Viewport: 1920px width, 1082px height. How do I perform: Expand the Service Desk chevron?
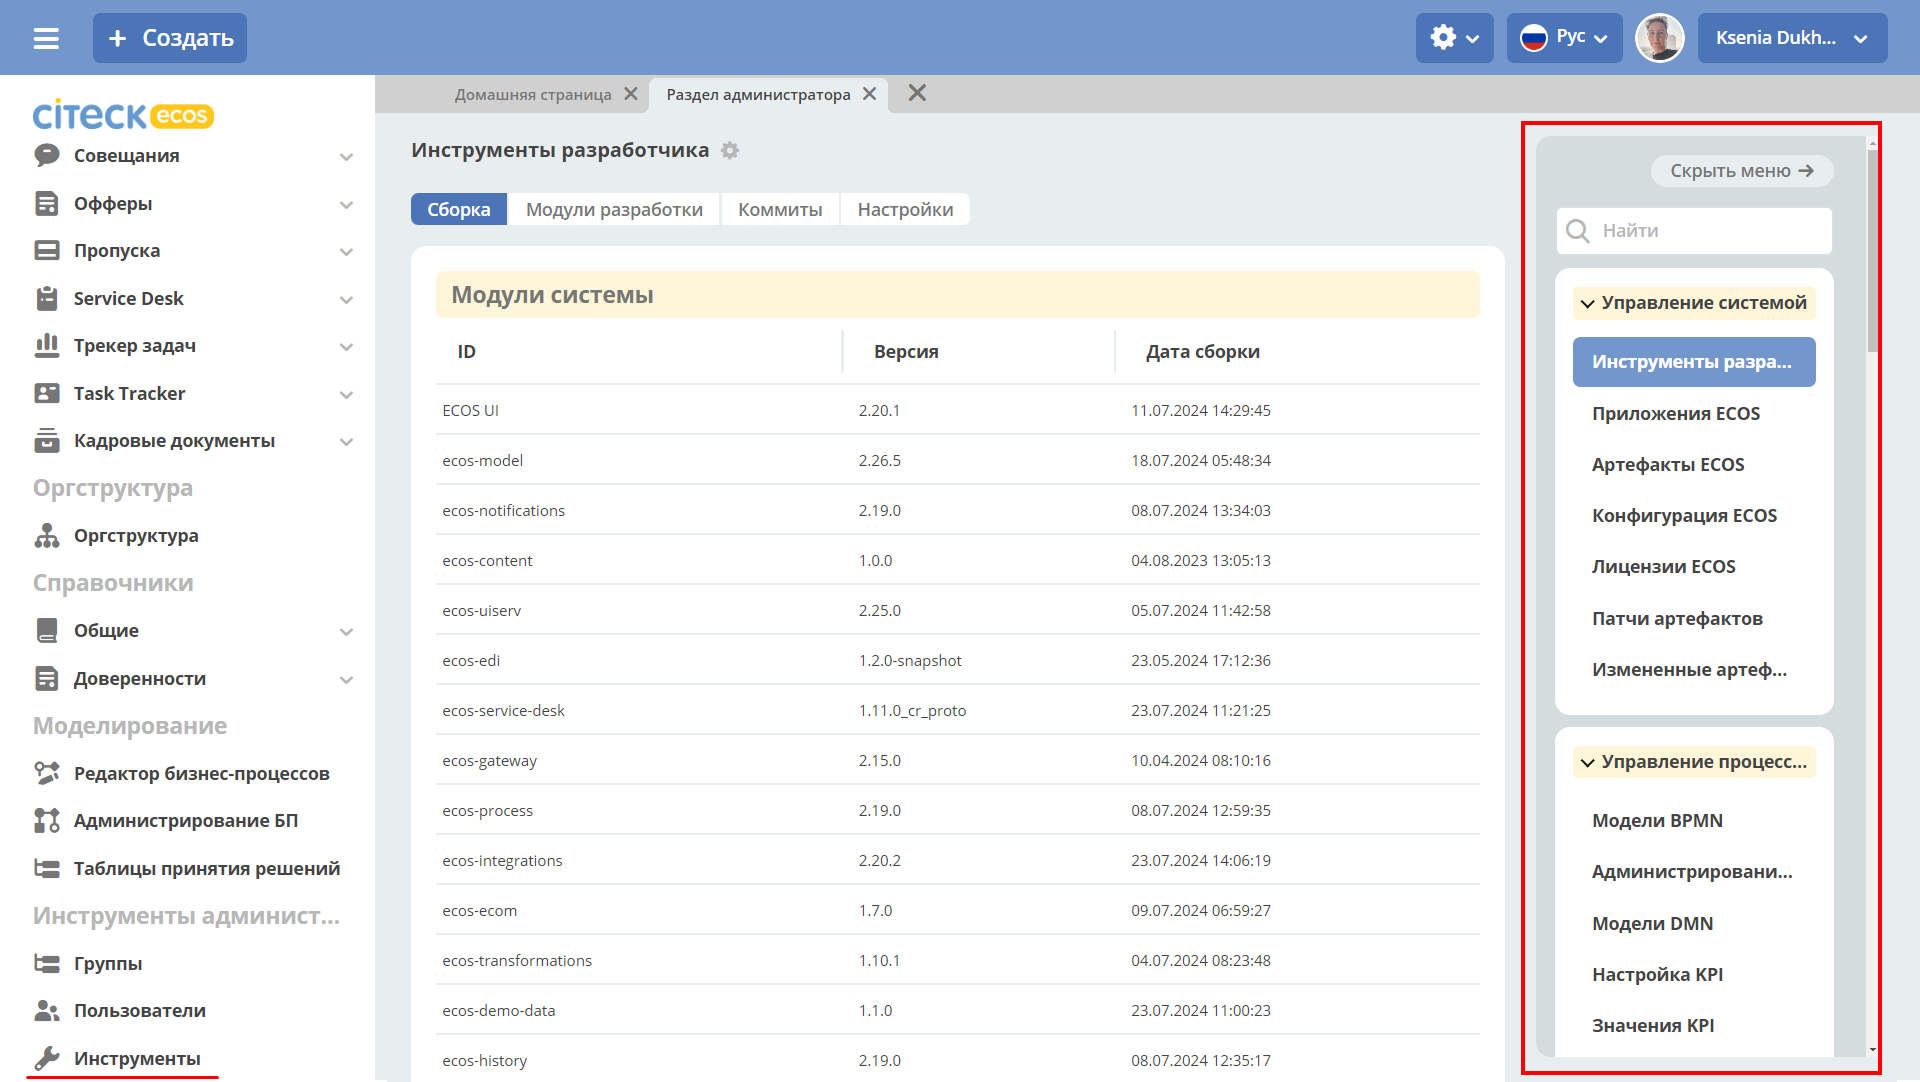tap(346, 299)
